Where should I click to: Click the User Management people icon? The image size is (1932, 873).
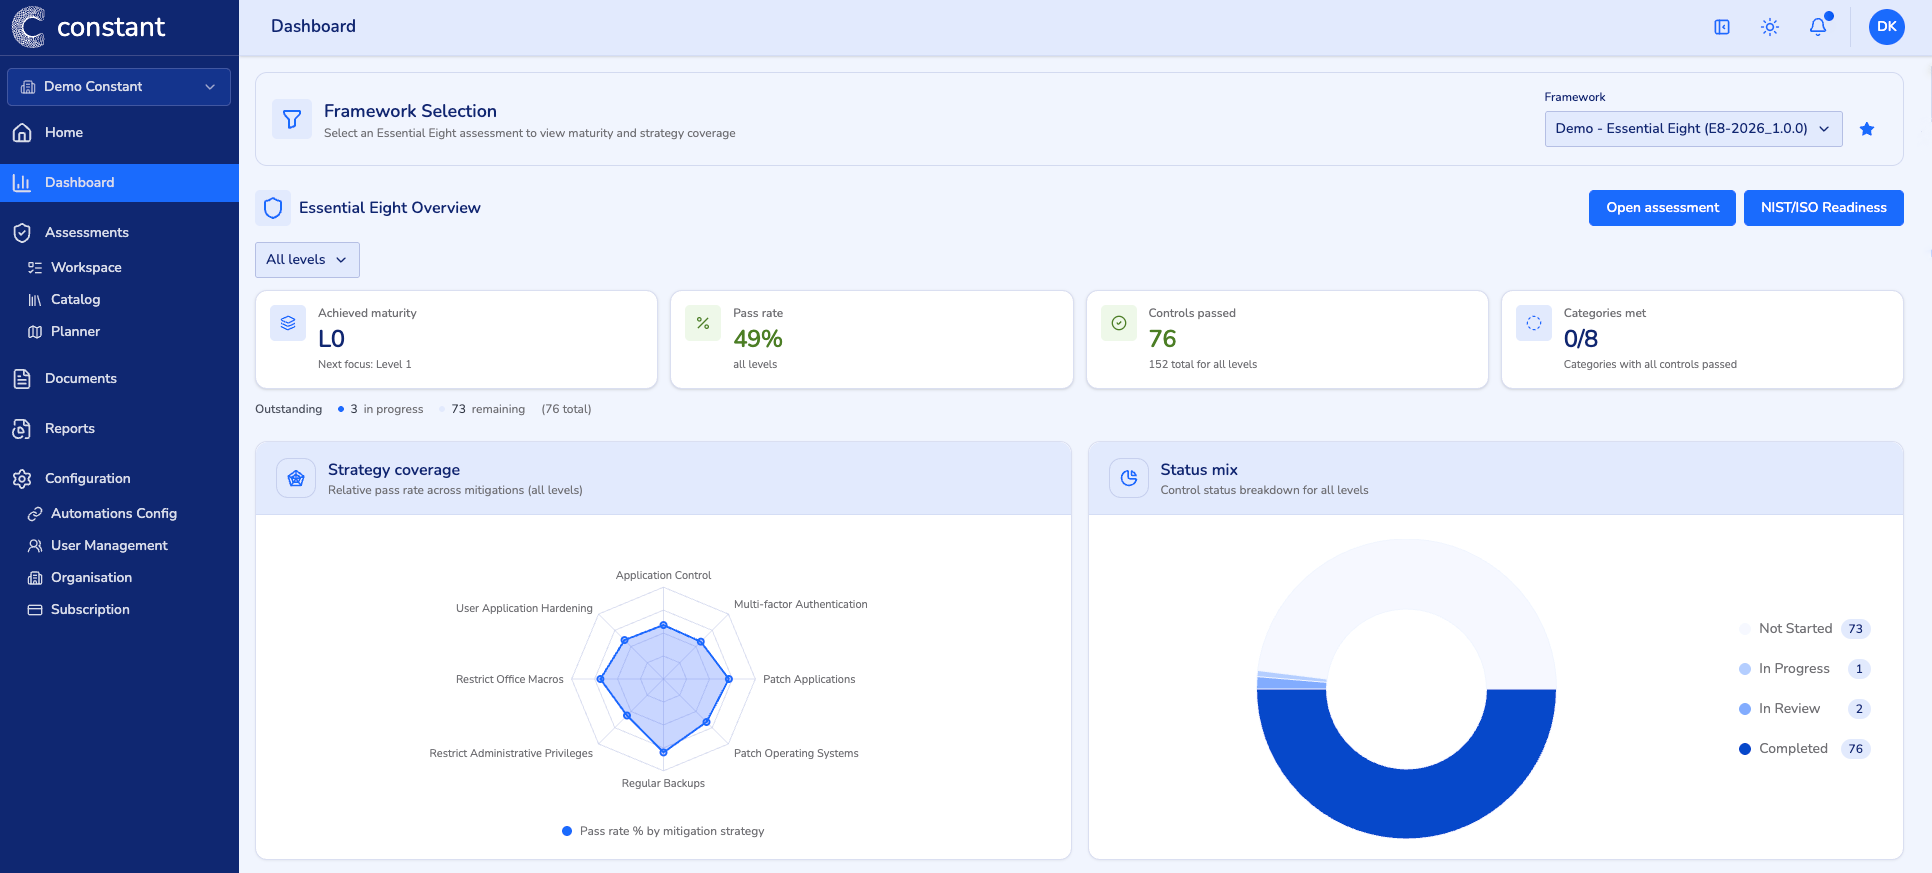point(35,546)
